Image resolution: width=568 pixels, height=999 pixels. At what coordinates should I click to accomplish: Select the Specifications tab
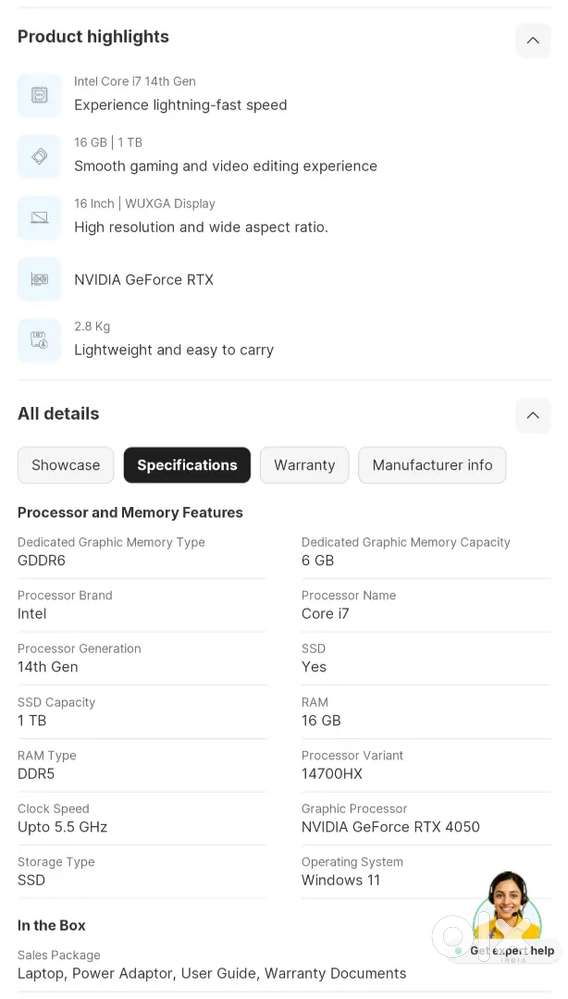click(x=187, y=465)
